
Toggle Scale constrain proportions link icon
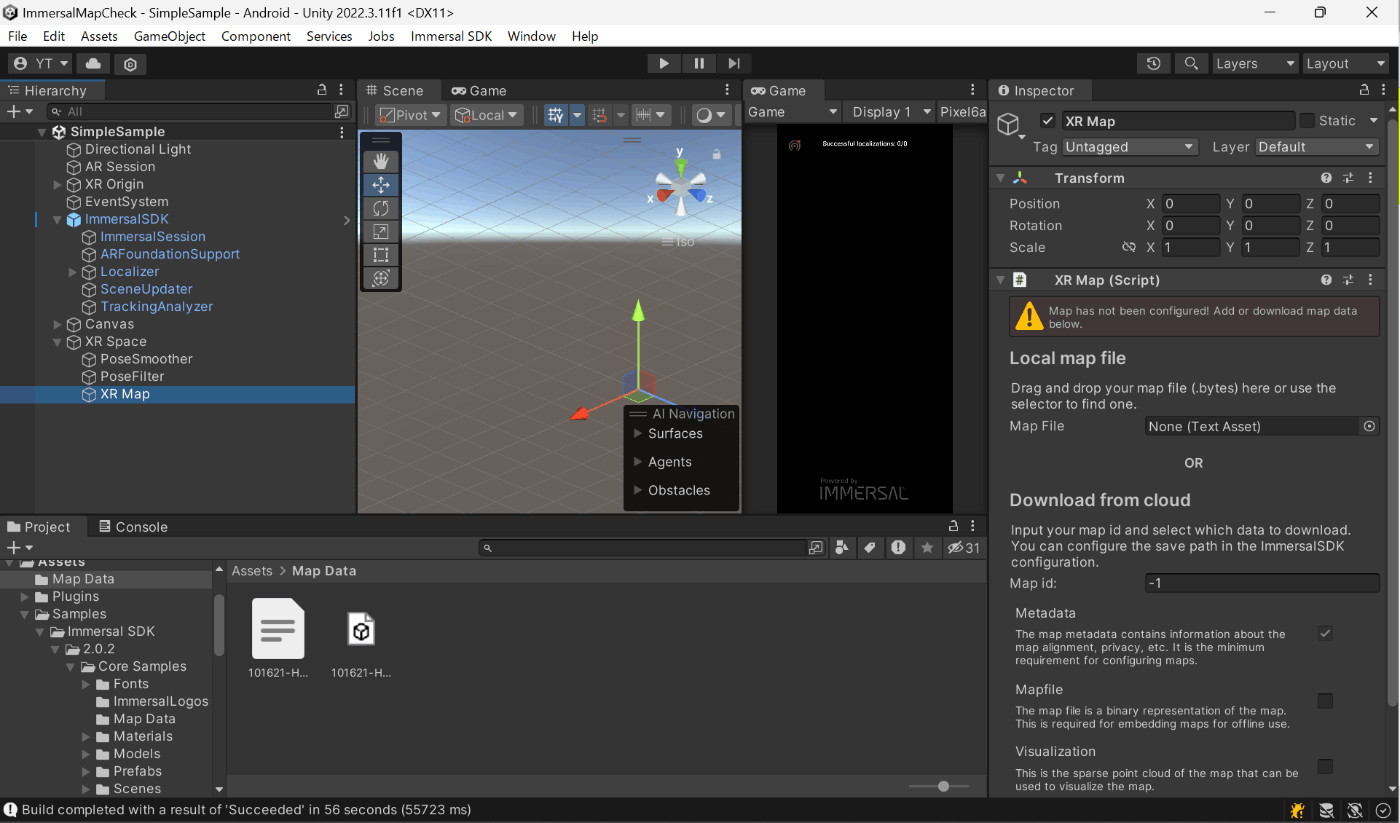pyautogui.click(x=1129, y=247)
